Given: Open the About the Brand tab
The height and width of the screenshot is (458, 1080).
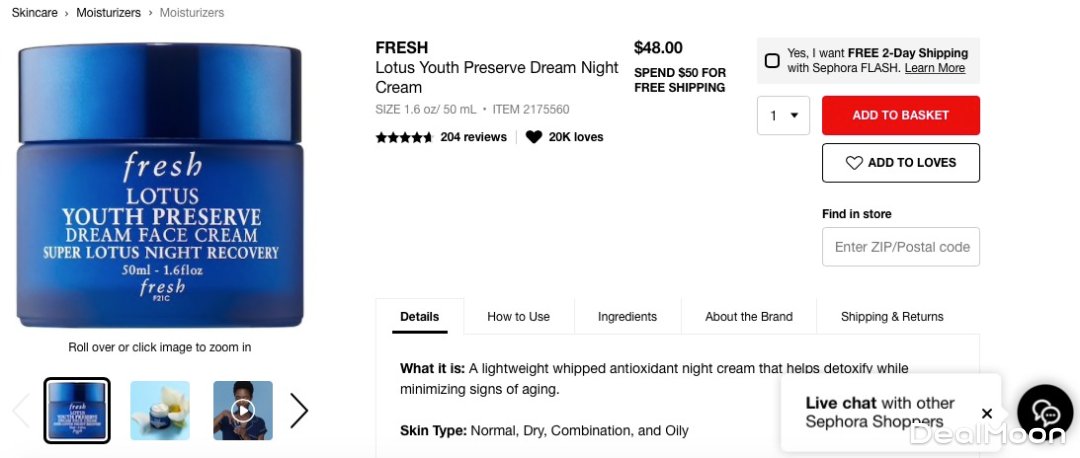Looking at the screenshot, I should [748, 316].
